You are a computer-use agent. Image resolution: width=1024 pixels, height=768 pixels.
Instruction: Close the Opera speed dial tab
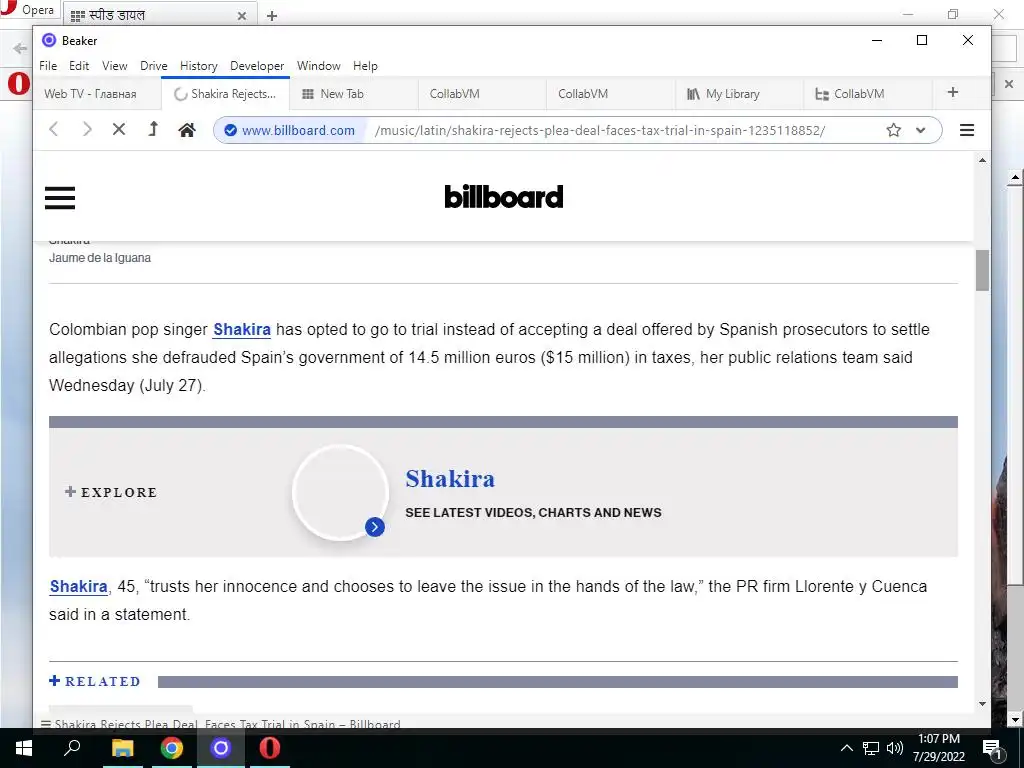(242, 16)
